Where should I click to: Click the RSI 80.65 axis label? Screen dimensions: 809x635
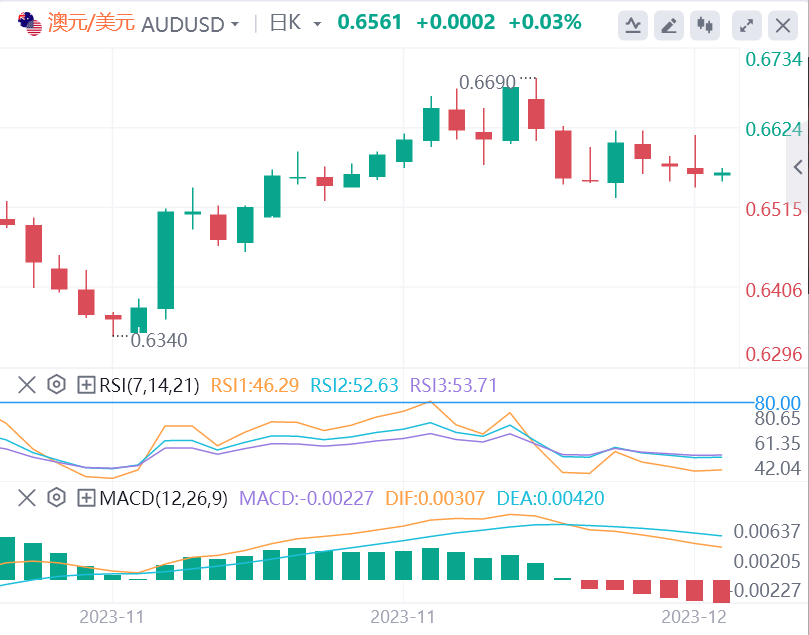tap(778, 419)
